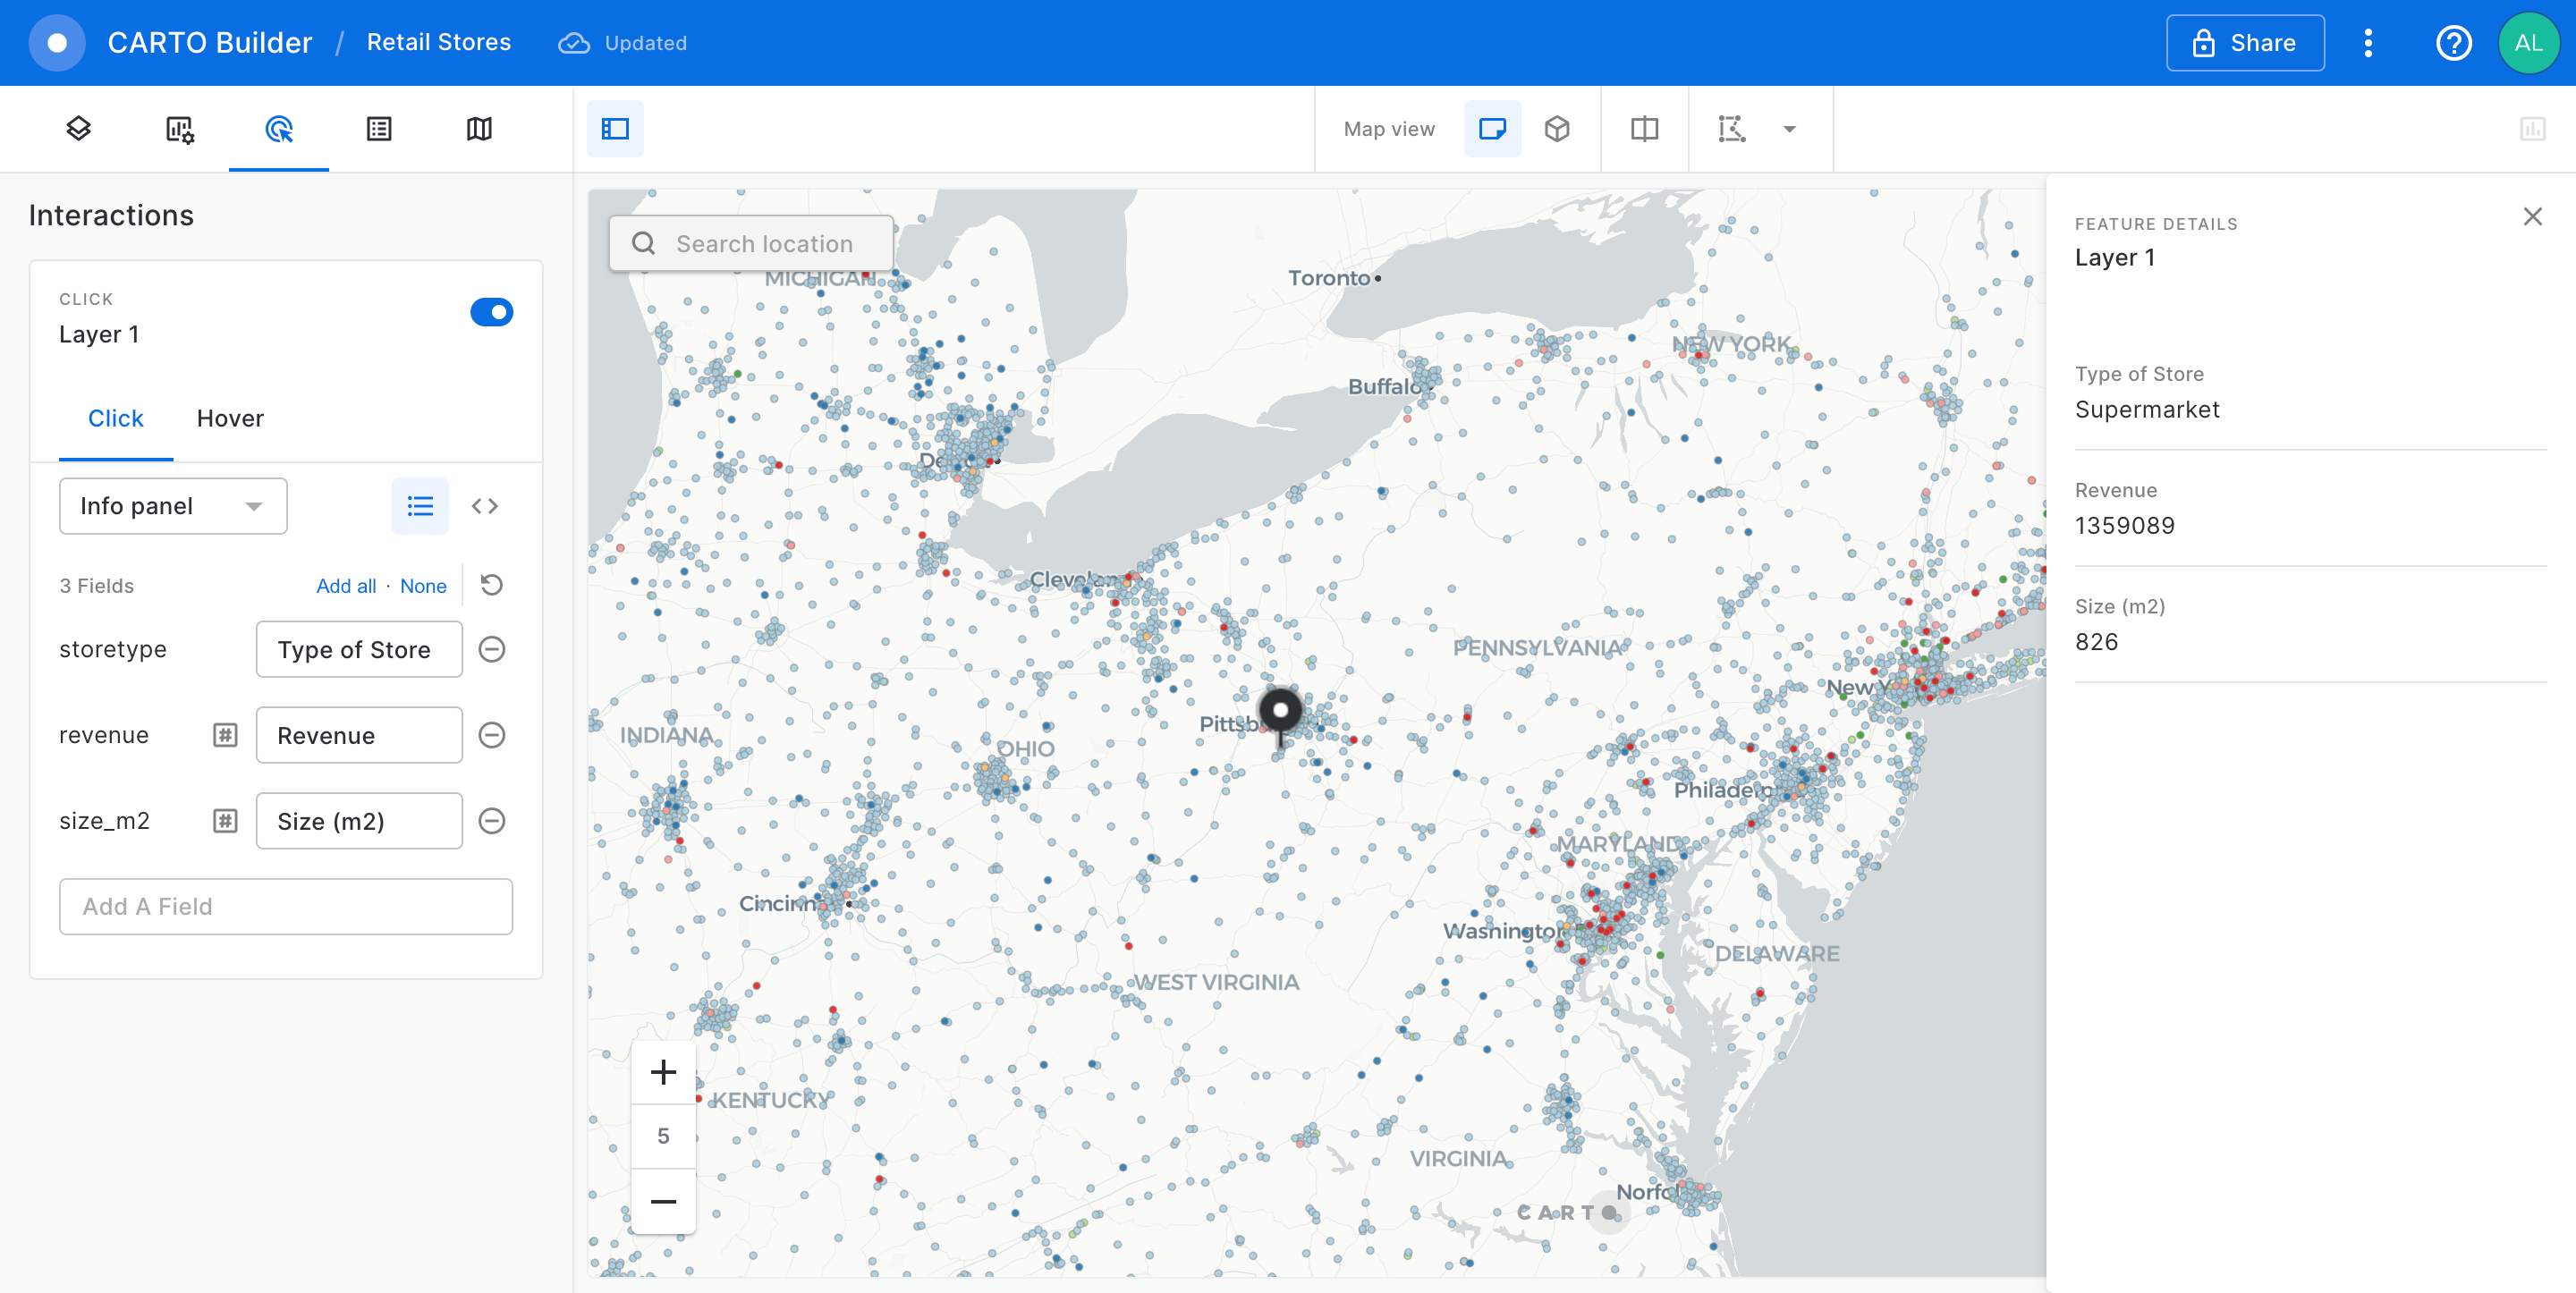Enable split dual map view
The width and height of the screenshot is (2576, 1293).
tap(1643, 128)
